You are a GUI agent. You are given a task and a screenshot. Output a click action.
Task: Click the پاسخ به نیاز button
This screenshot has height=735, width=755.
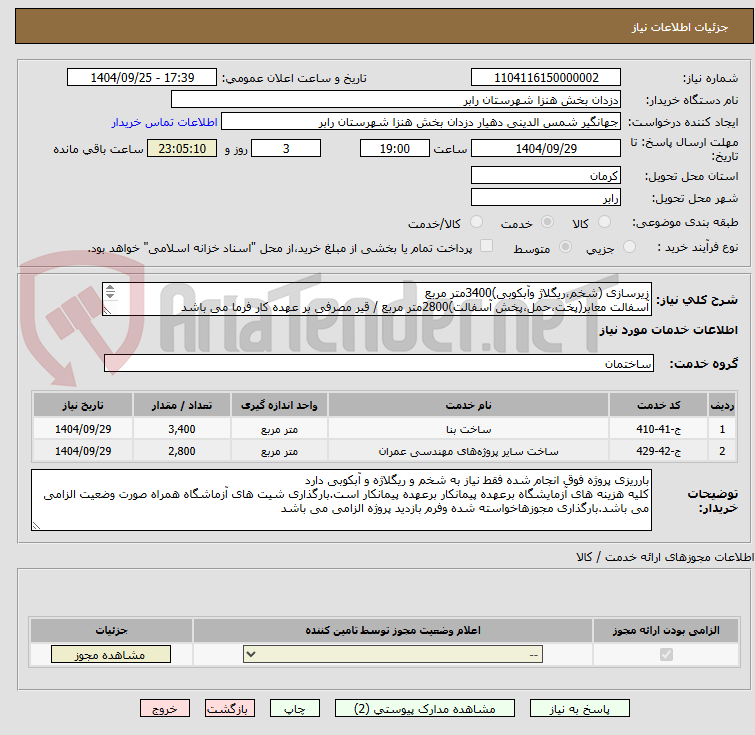(x=579, y=709)
